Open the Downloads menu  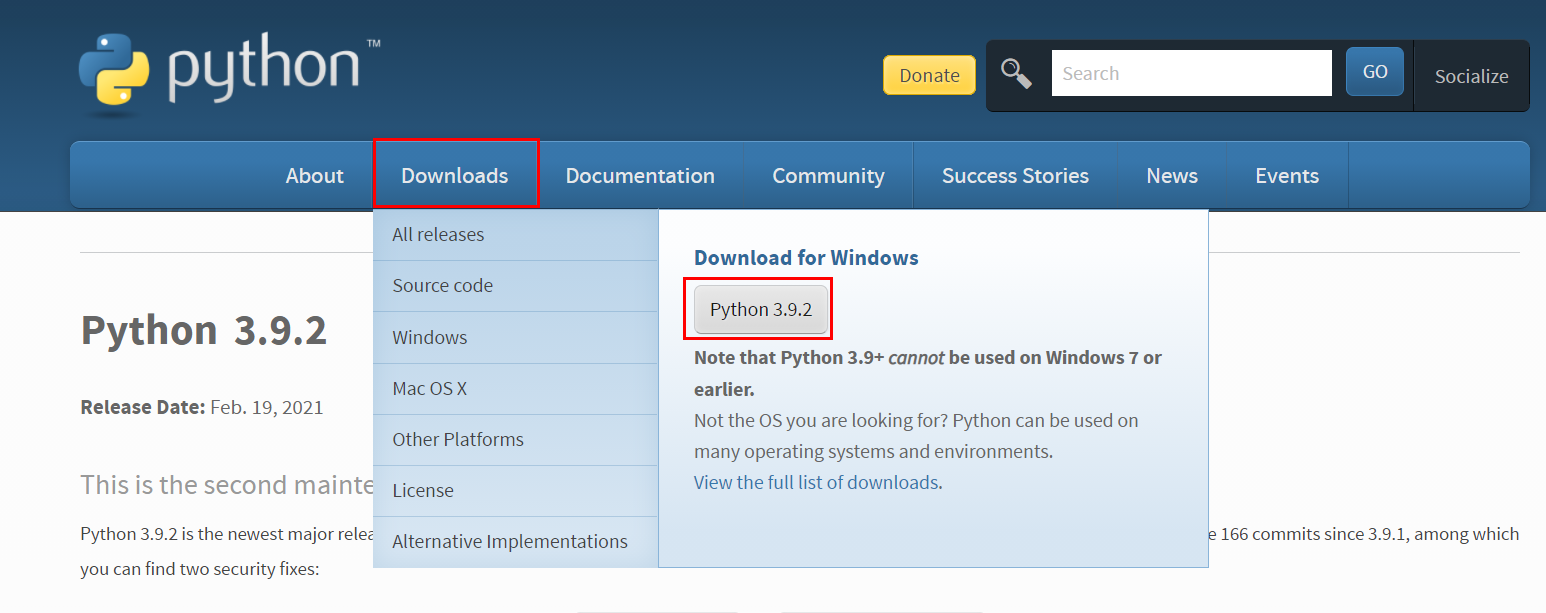[x=455, y=175]
